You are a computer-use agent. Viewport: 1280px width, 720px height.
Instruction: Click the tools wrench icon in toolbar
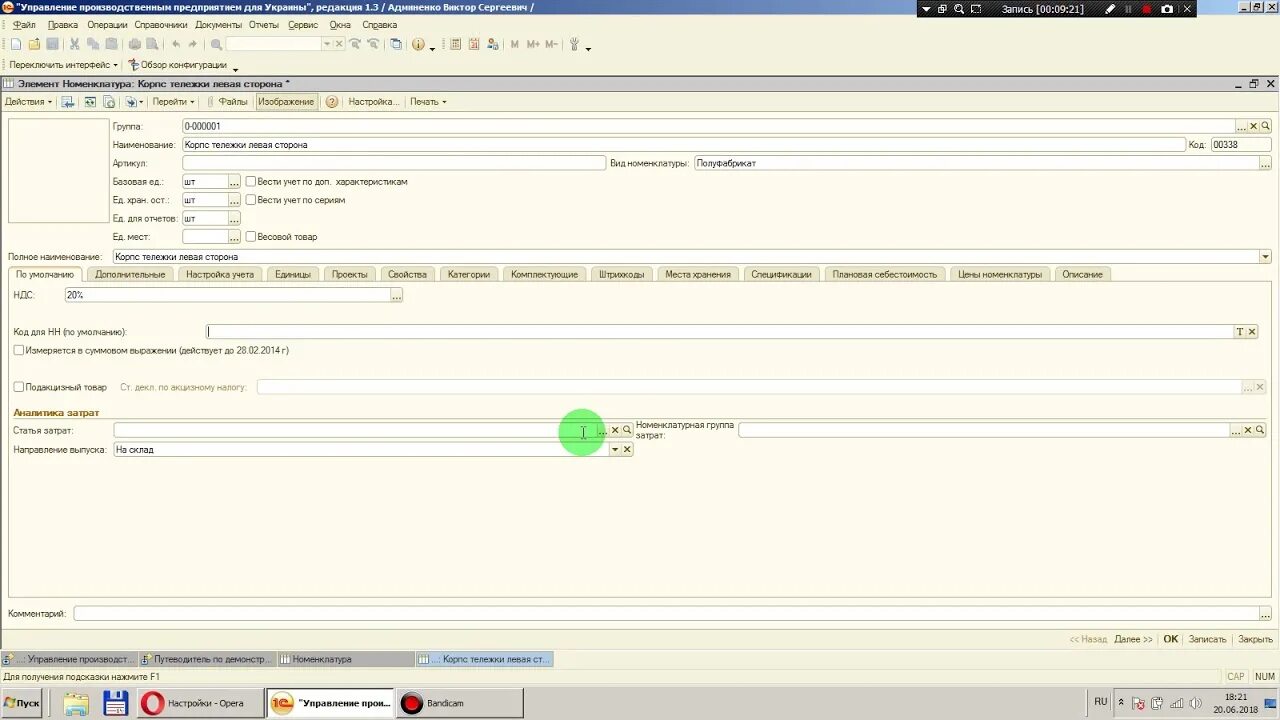point(574,44)
